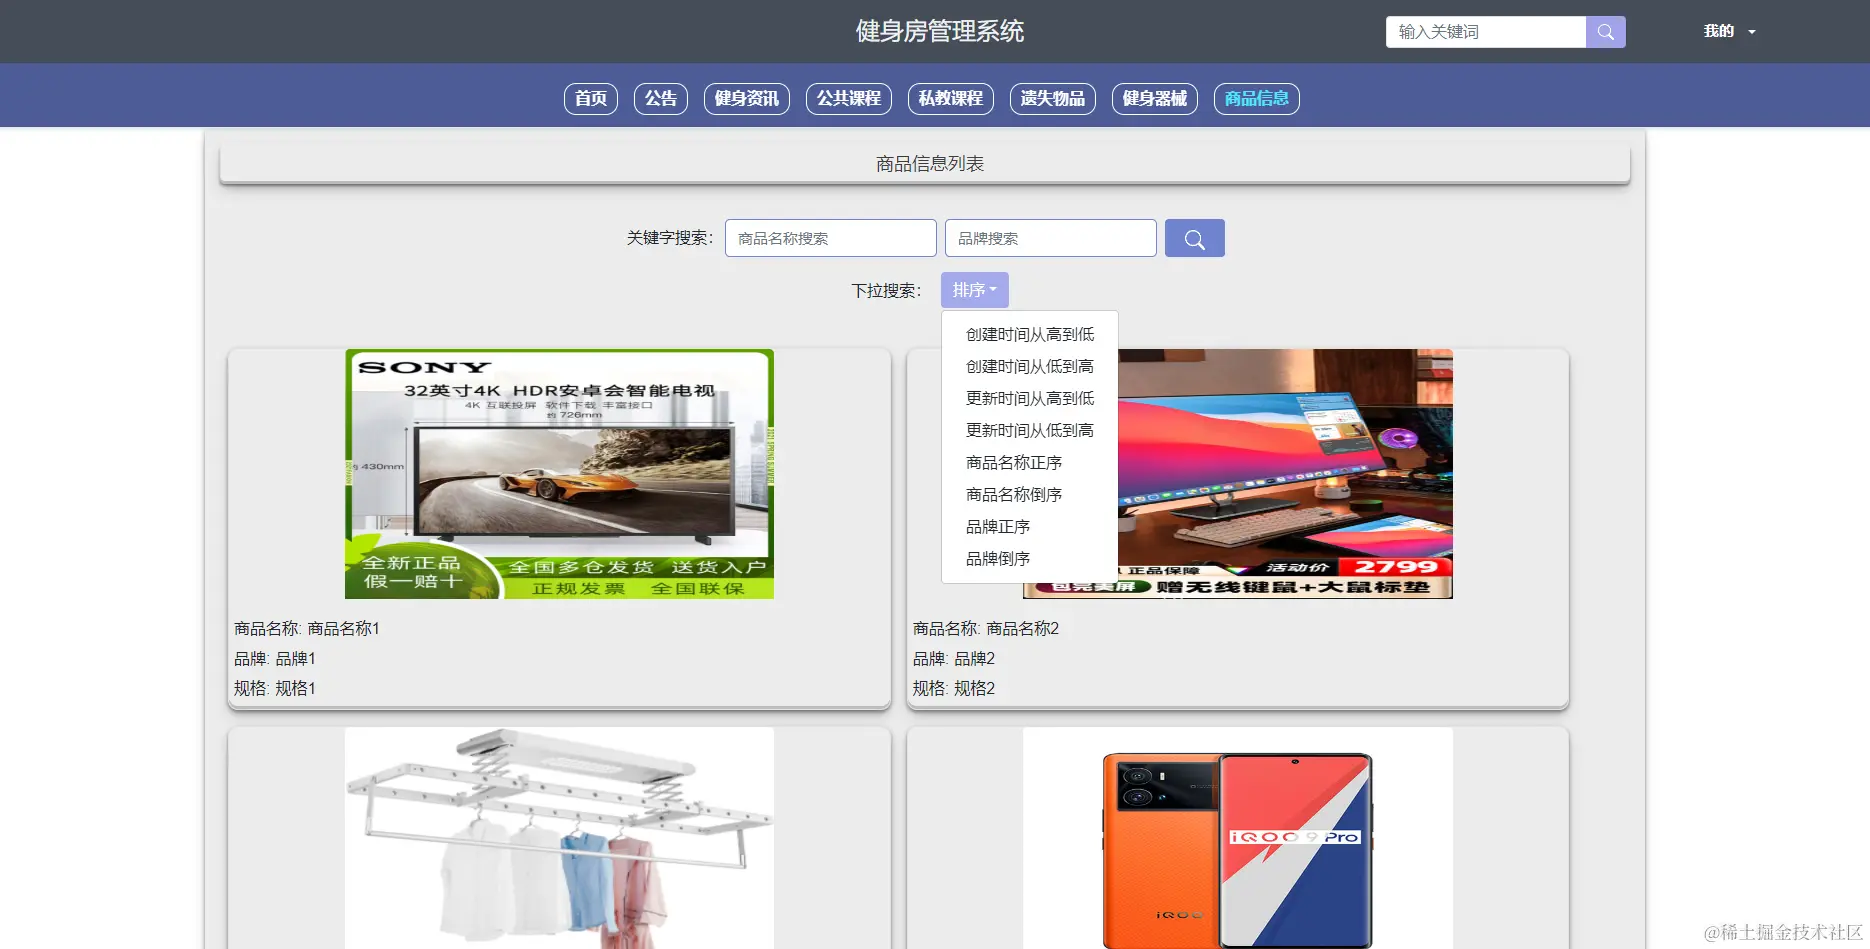Viewport: 1870px width, 949px height.
Task: Click the product search magnifier button
Action: coord(1194,238)
